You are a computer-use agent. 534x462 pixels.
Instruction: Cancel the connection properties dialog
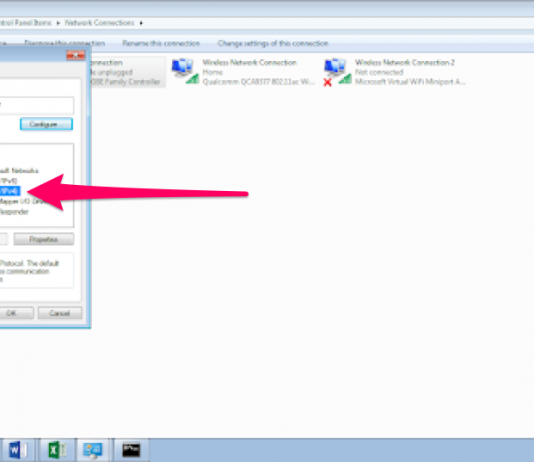tap(60, 313)
